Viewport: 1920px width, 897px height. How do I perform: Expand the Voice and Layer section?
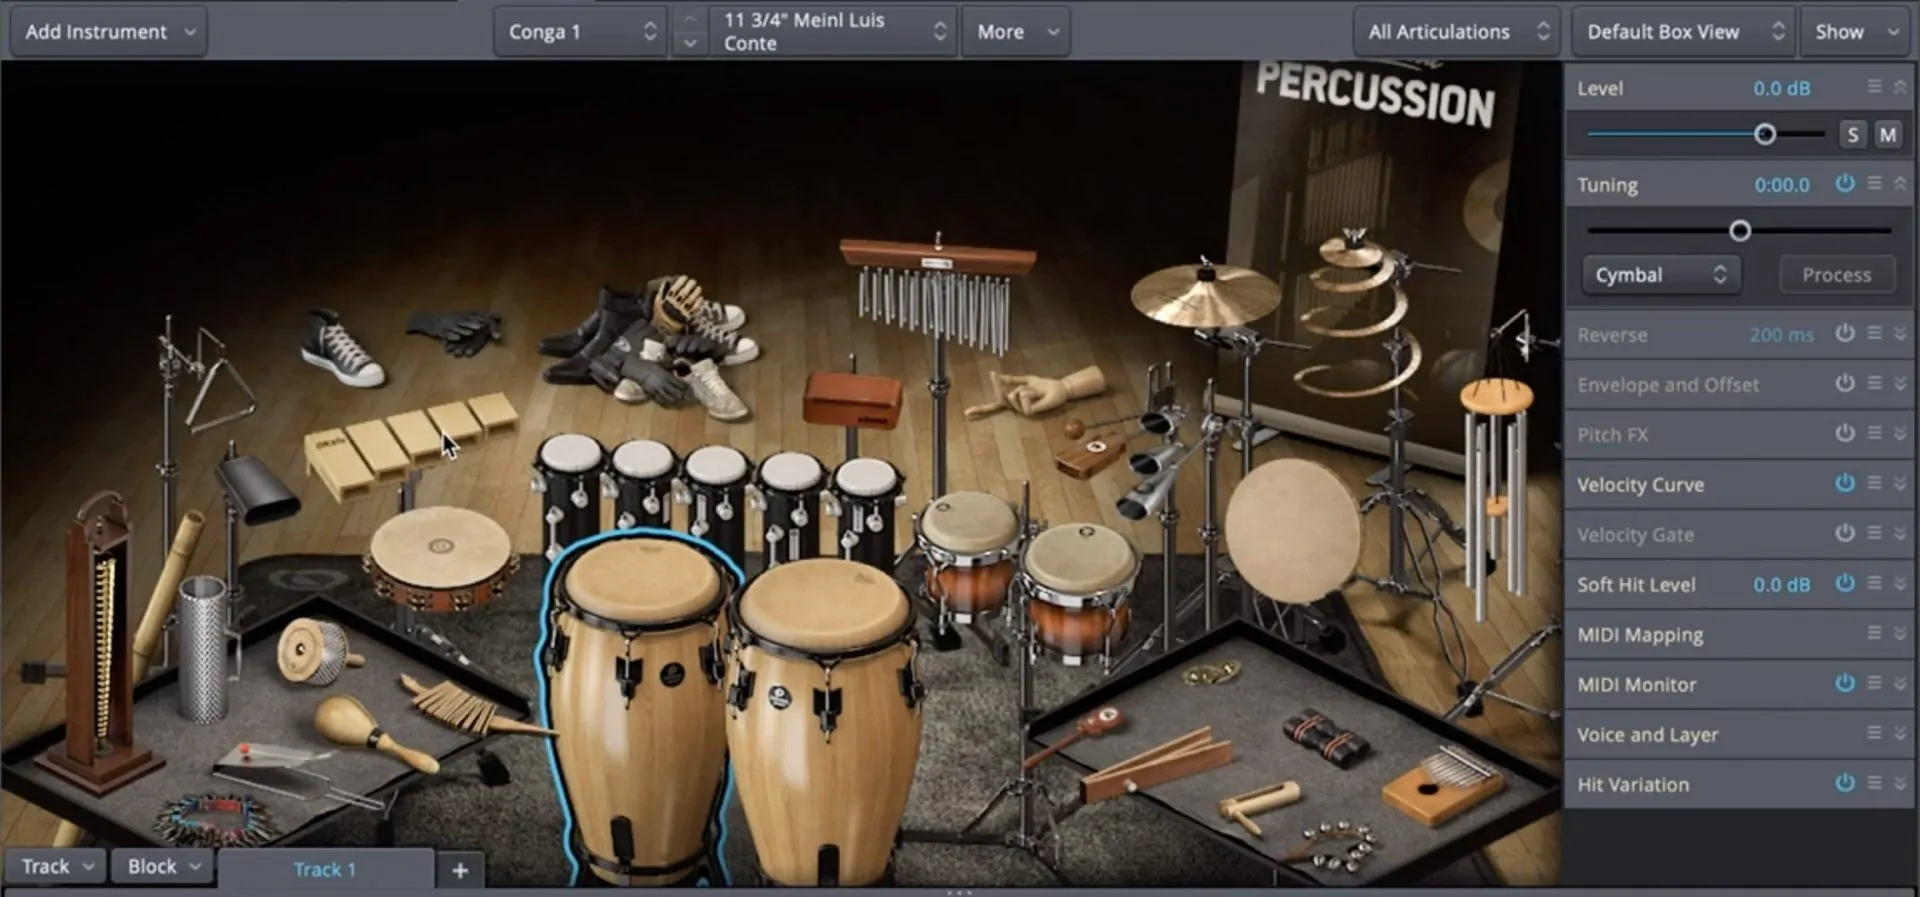point(1900,733)
